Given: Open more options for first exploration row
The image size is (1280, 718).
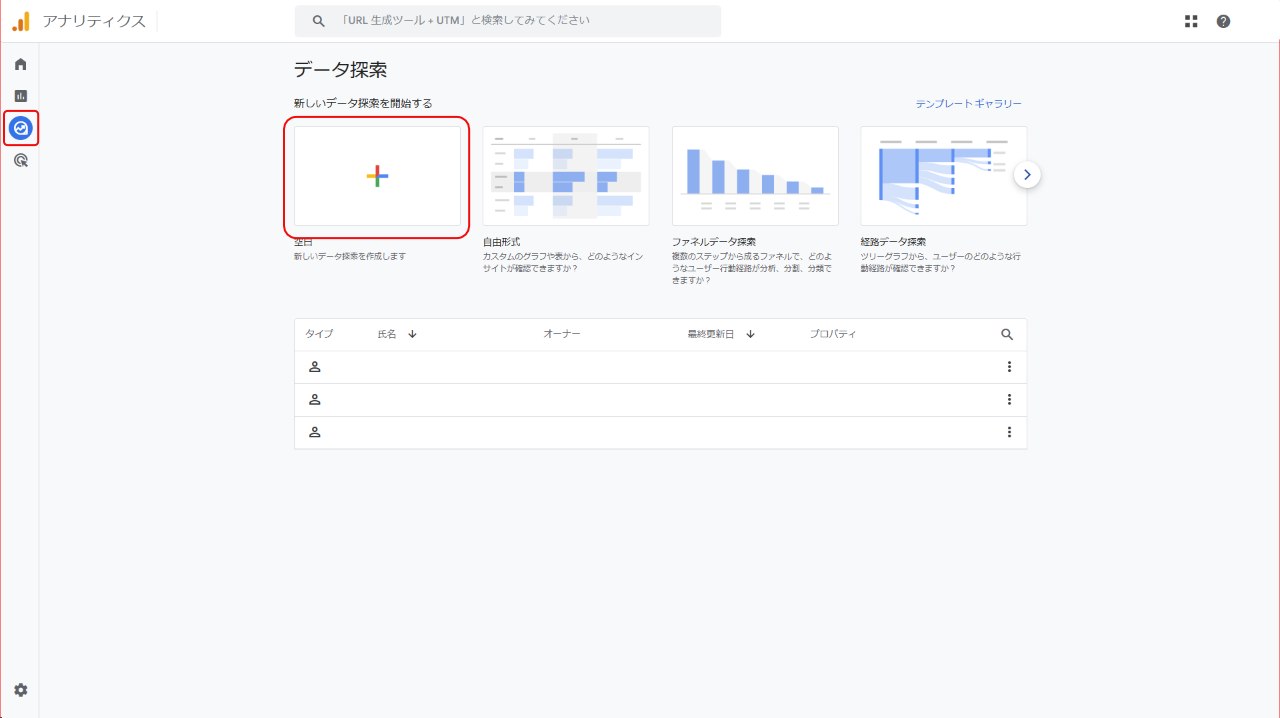Looking at the screenshot, I should click(x=1009, y=367).
